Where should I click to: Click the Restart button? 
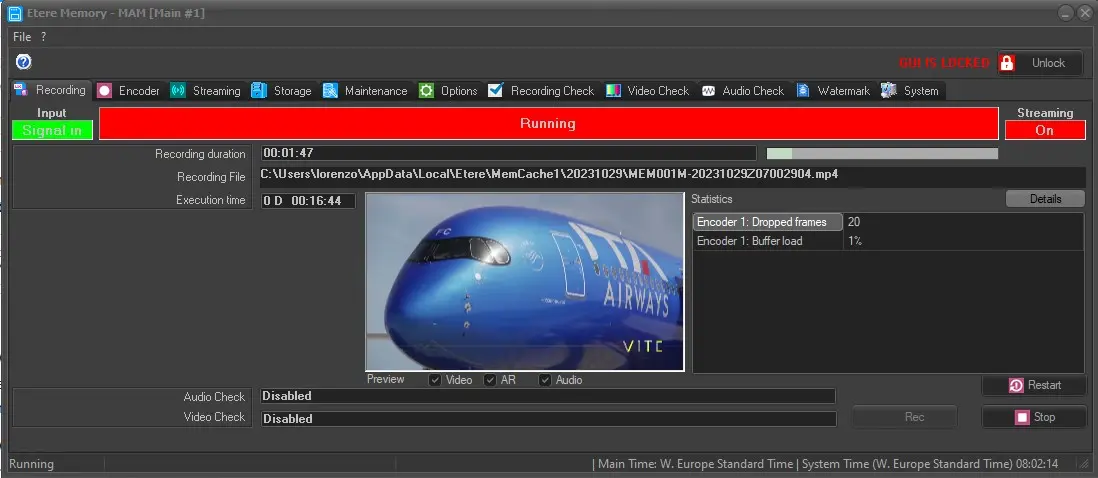pyautogui.click(x=1034, y=385)
